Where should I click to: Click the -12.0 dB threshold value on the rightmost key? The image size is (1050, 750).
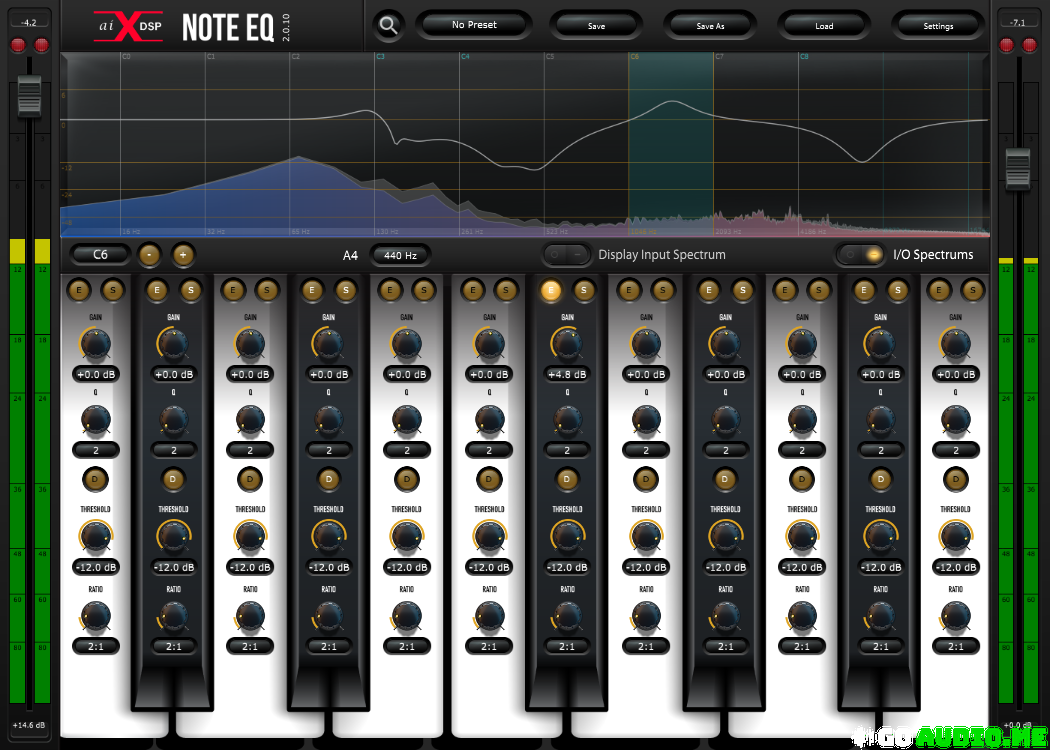tap(956, 567)
